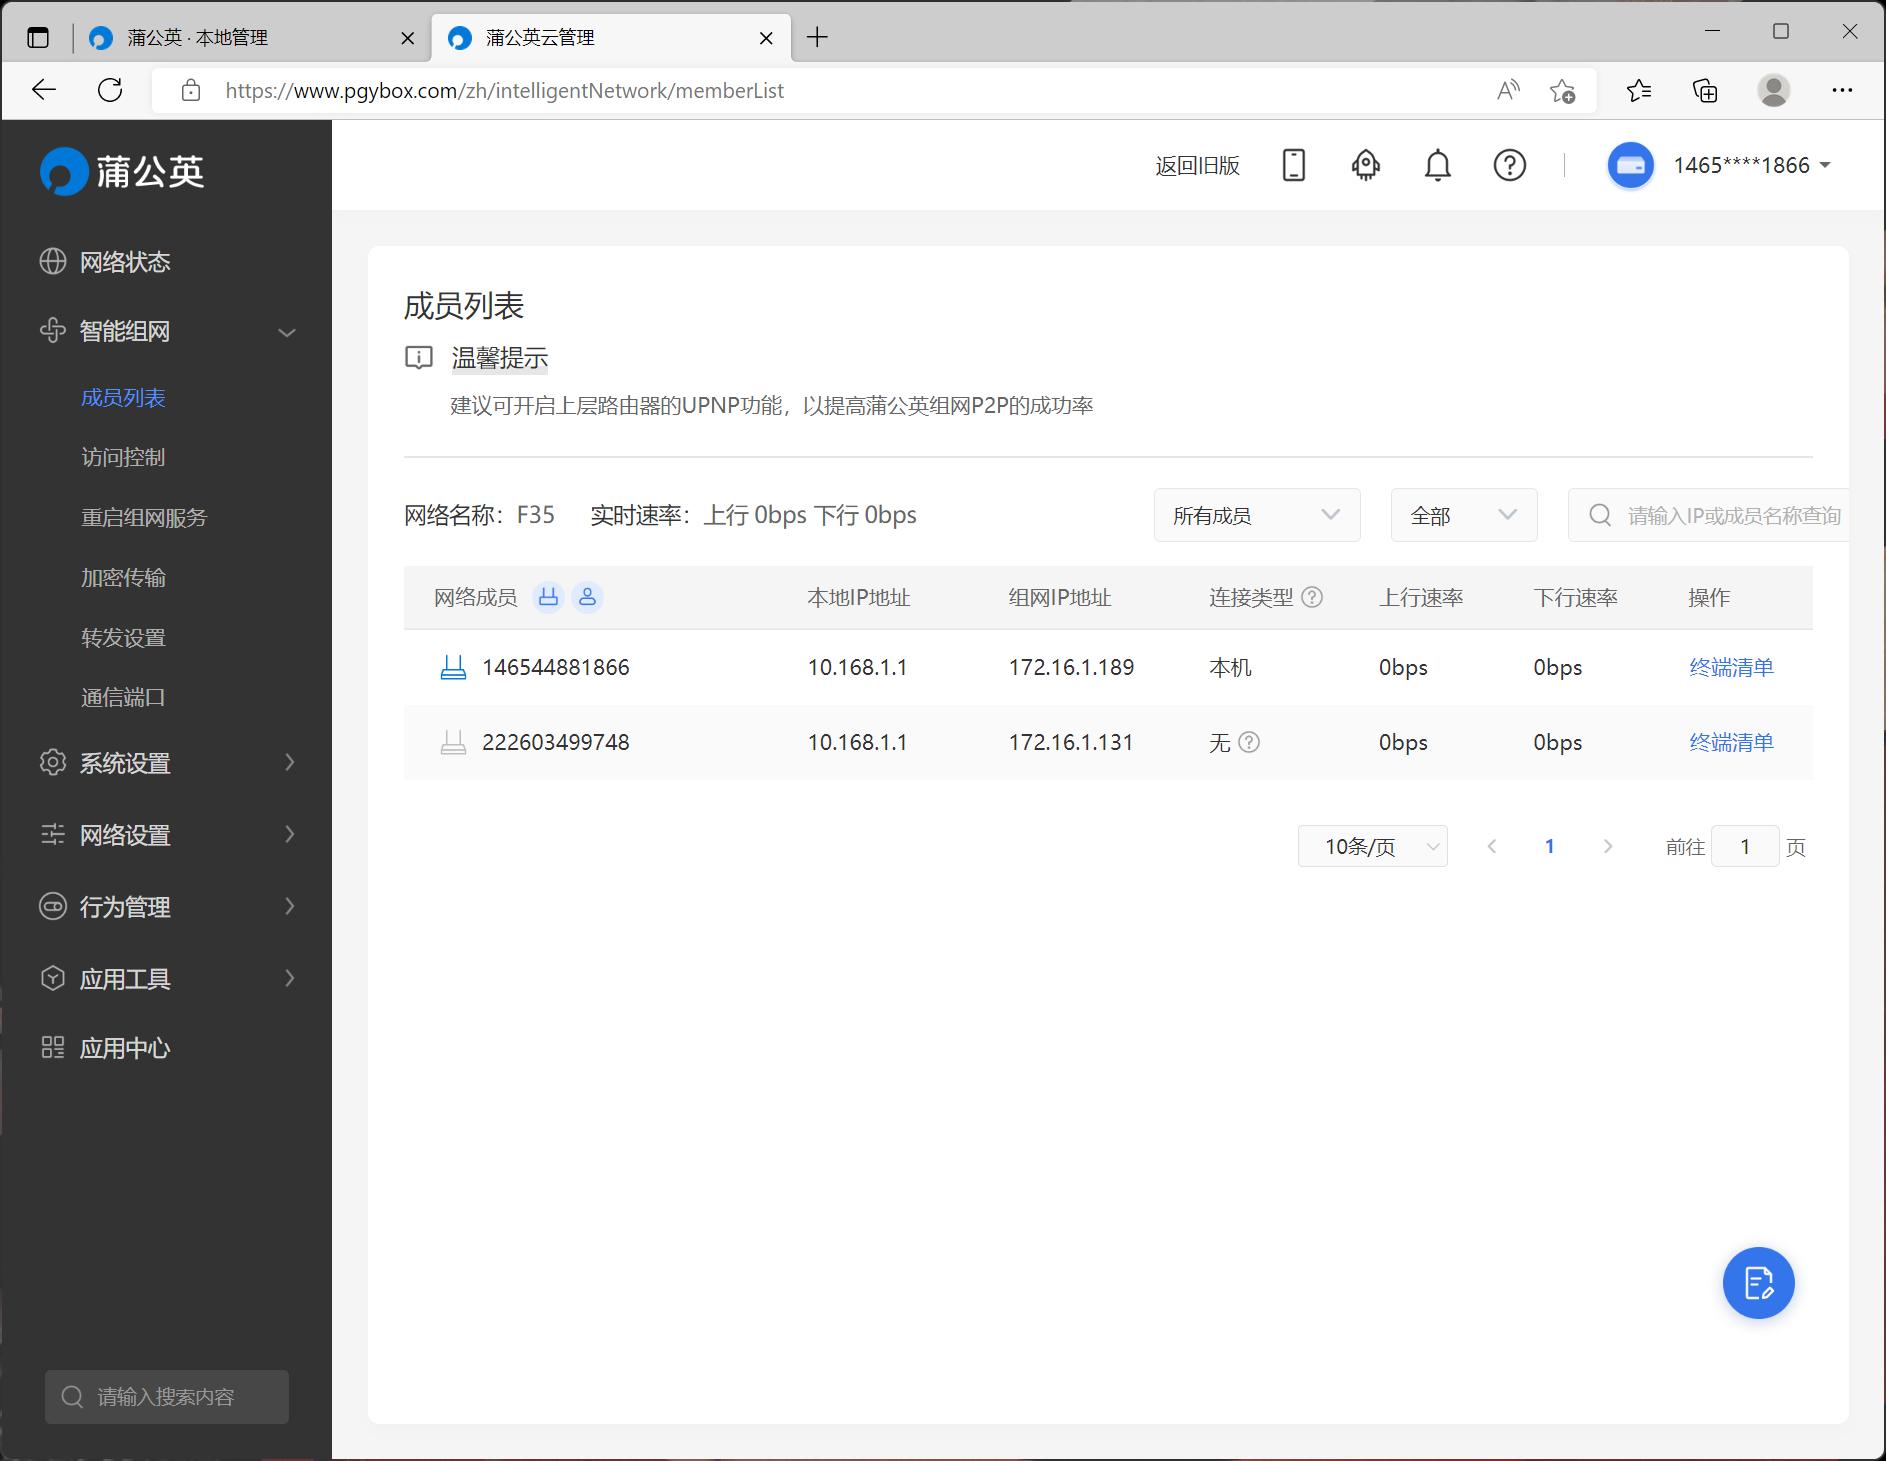
Task: Open the 全部 filter dropdown
Action: (x=1462, y=515)
